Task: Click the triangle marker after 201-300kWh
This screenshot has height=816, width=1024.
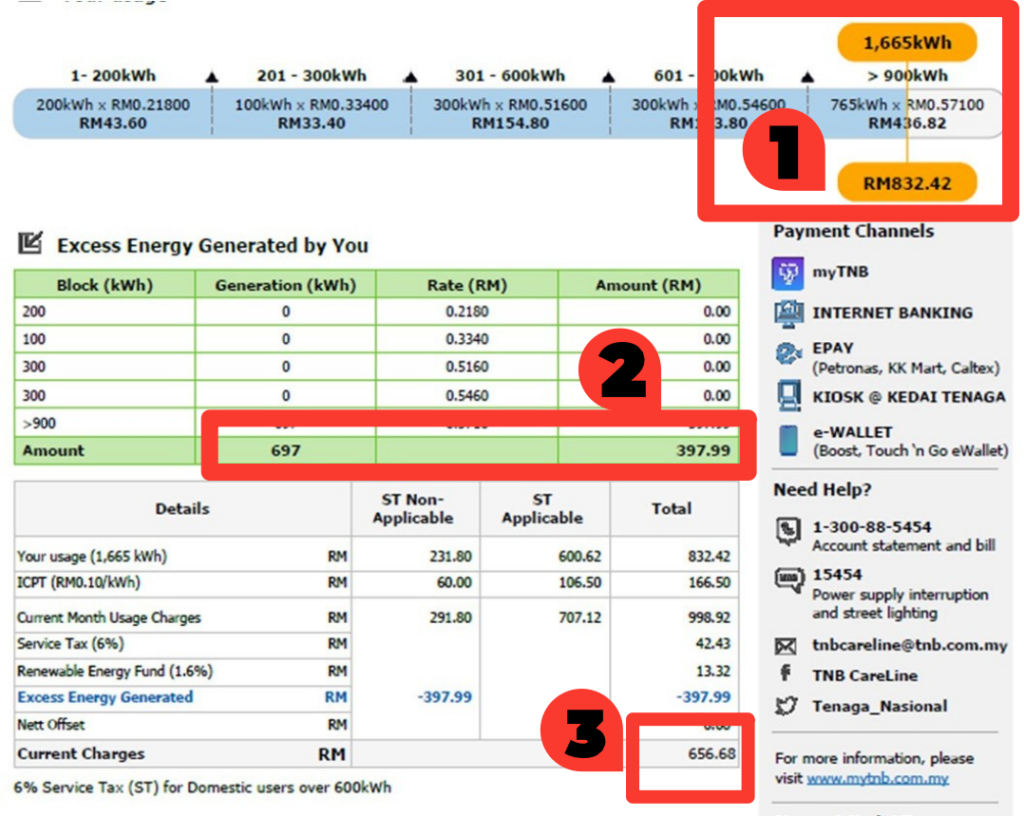Action: point(411,78)
